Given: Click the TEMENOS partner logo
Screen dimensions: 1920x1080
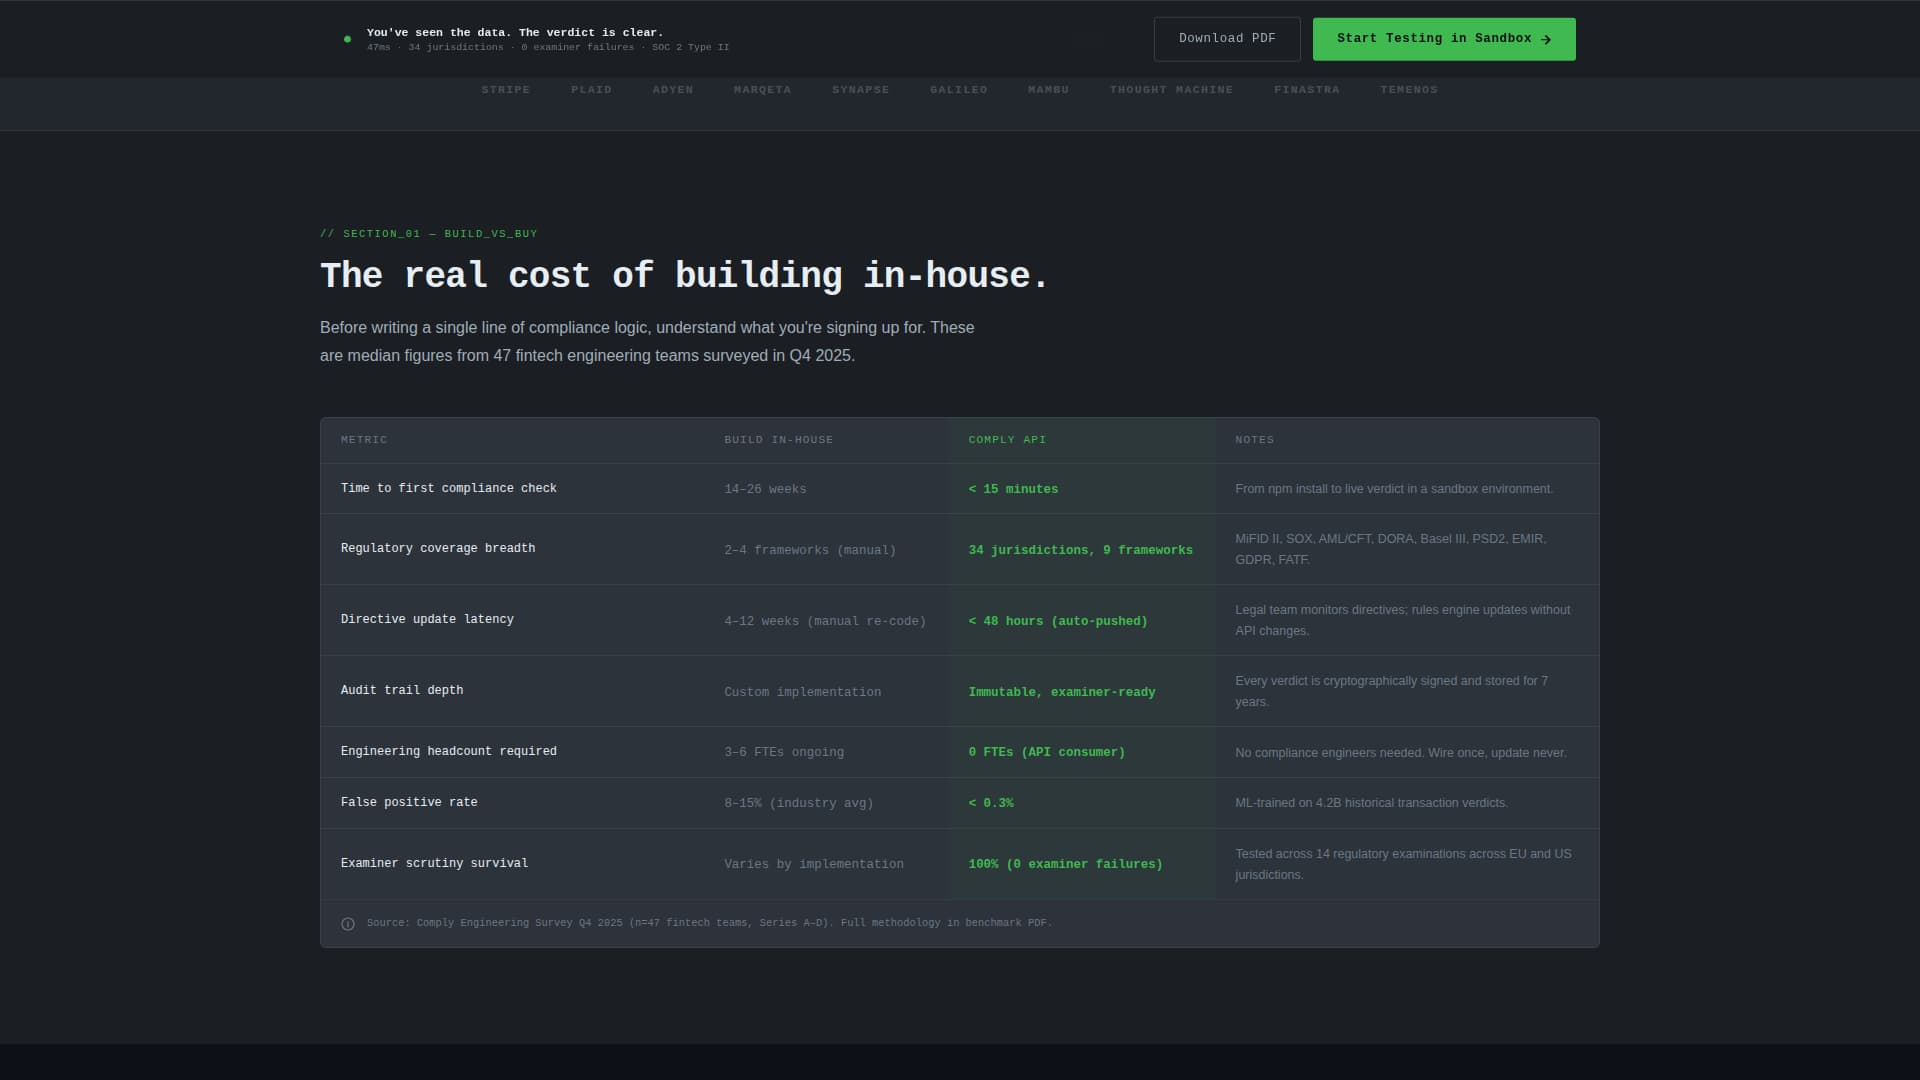Looking at the screenshot, I should [1409, 89].
